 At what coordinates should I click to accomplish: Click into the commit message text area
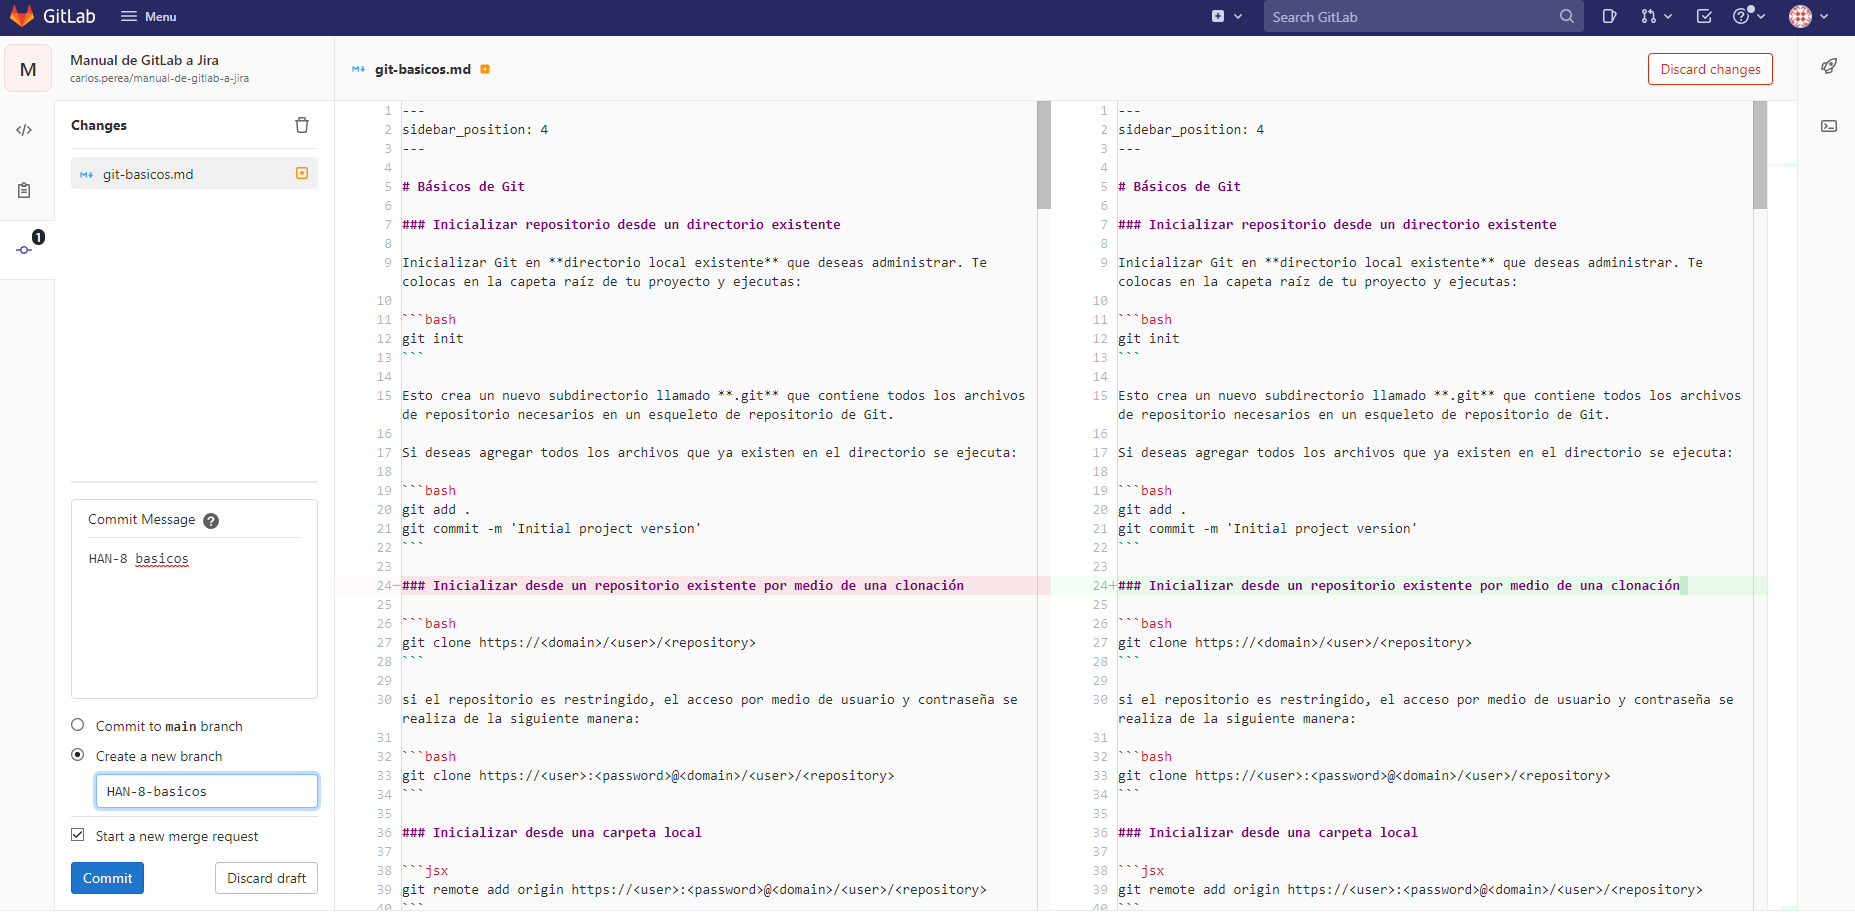tap(194, 618)
